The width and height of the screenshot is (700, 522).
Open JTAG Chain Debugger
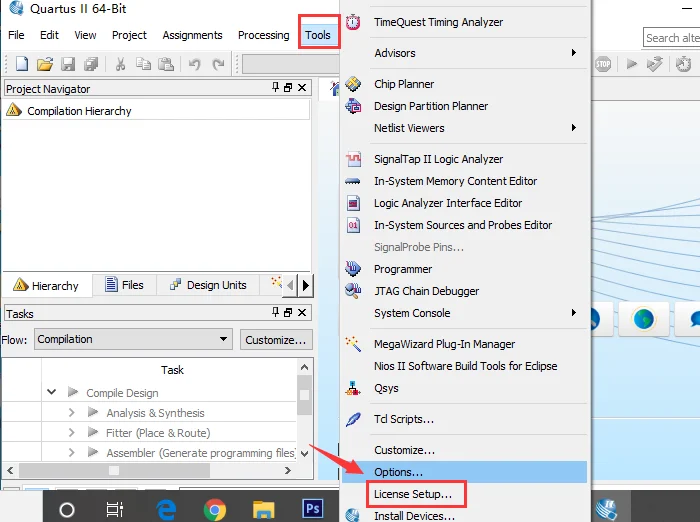click(465, 291)
